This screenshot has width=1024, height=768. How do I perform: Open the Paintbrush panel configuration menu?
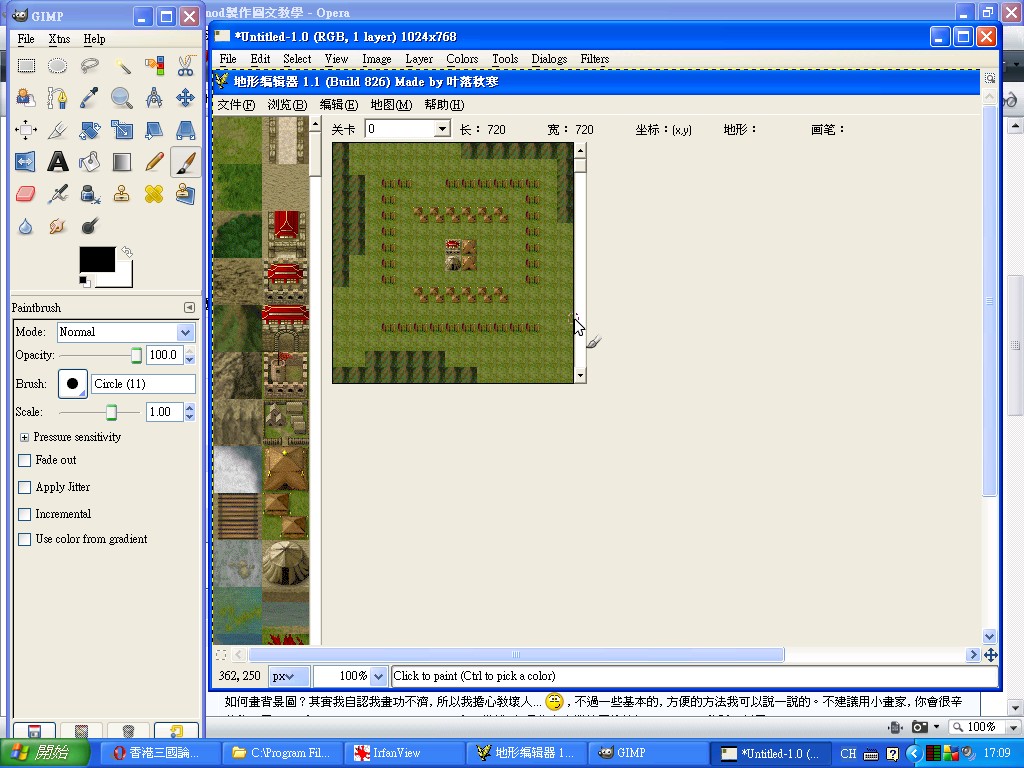(189, 308)
